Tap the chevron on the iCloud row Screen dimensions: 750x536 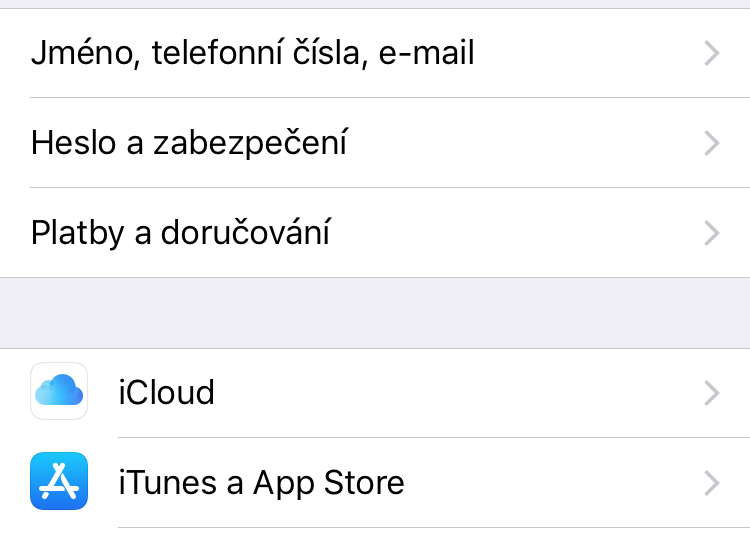(711, 392)
